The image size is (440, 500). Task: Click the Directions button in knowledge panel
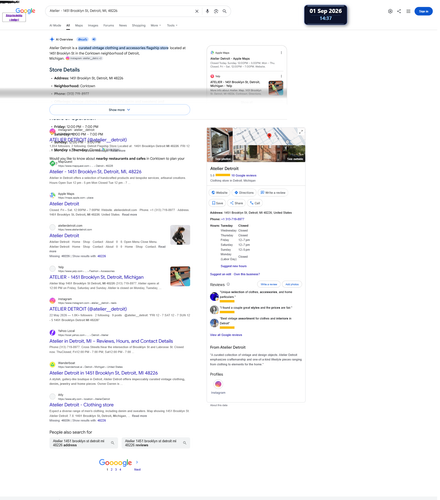click(244, 193)
